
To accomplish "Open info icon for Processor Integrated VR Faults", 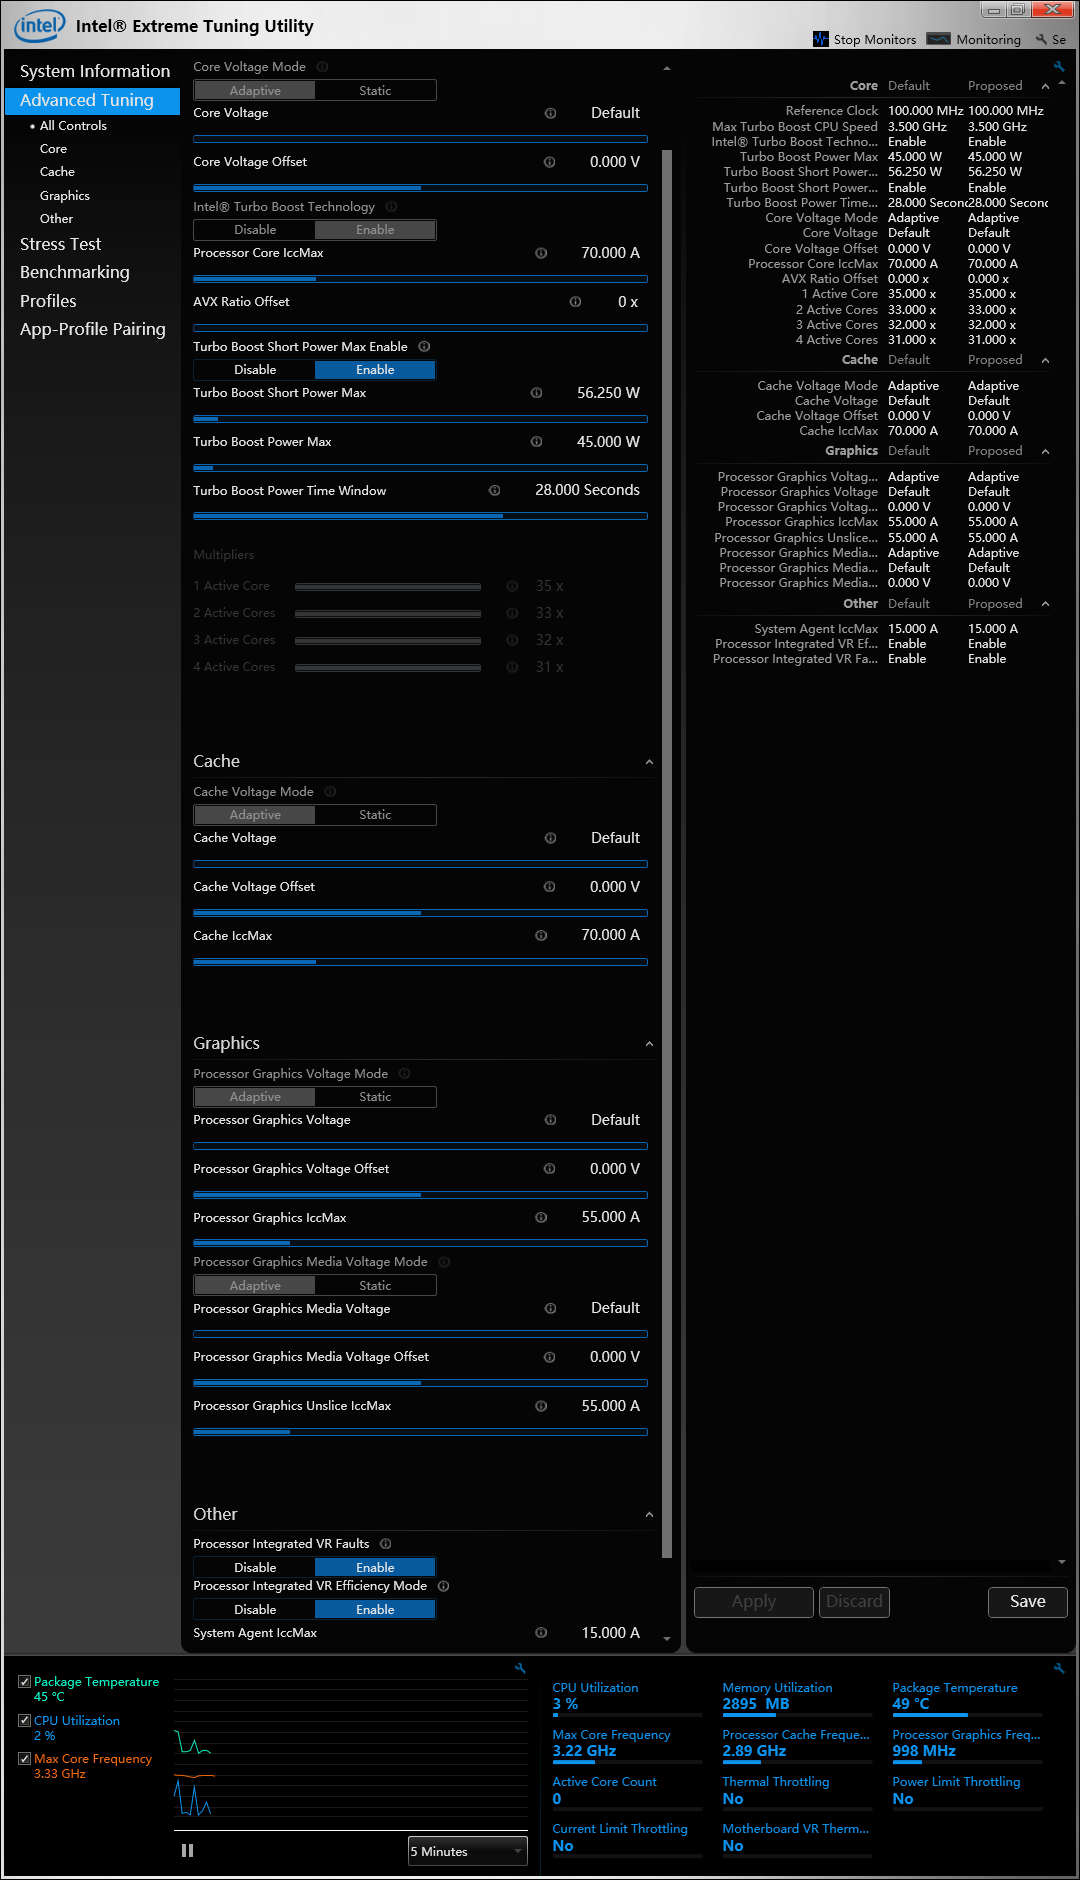I will [385, 1544].
